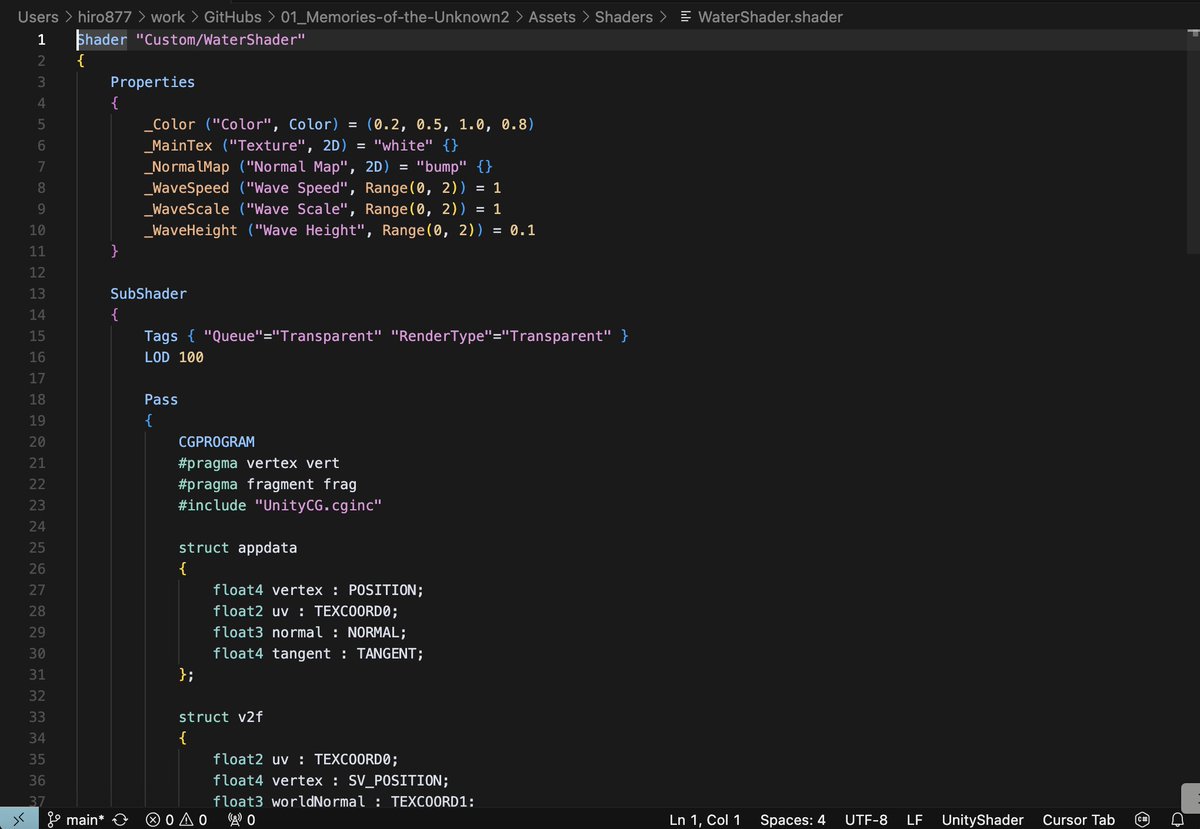Viewport: 1200px width, 829px height.
Task: Open the Shaders breadcrumb folder
Action: [624, 17]
